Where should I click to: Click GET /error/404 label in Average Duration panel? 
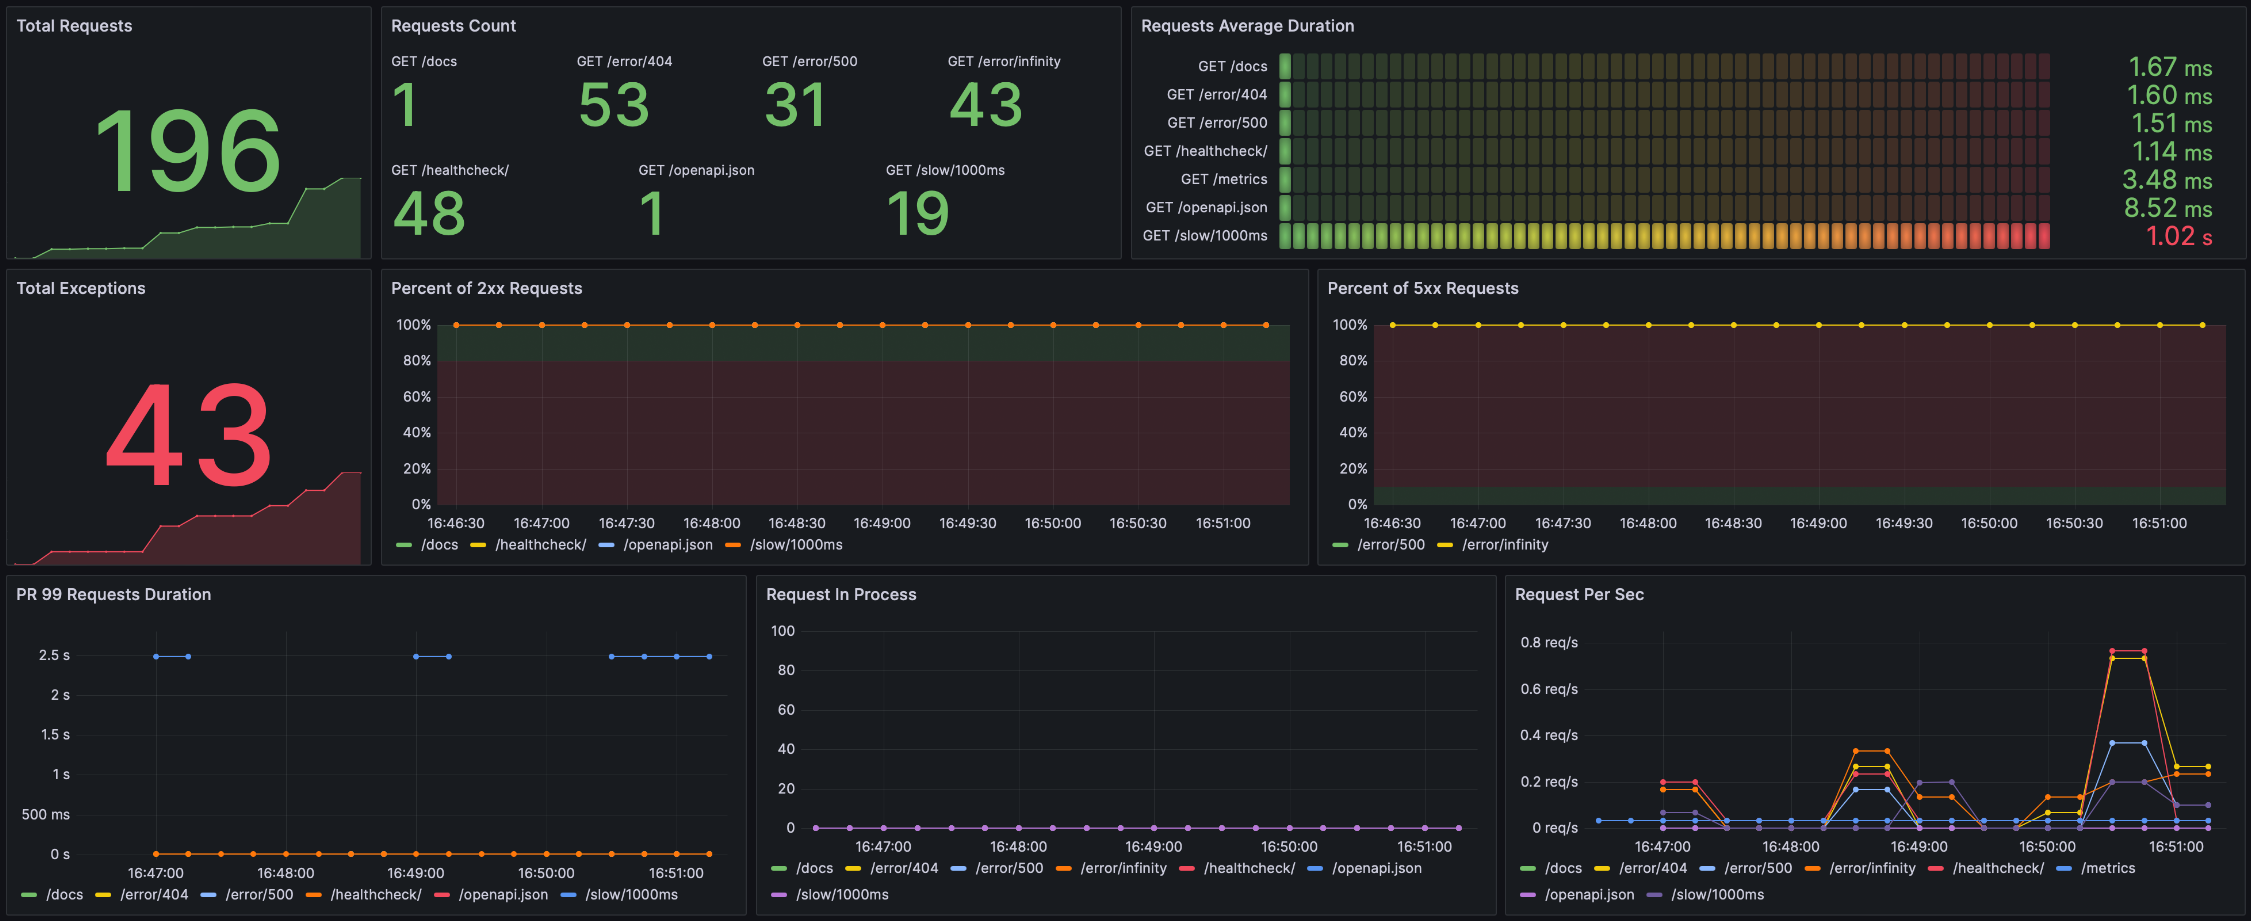coord(1217,95)
